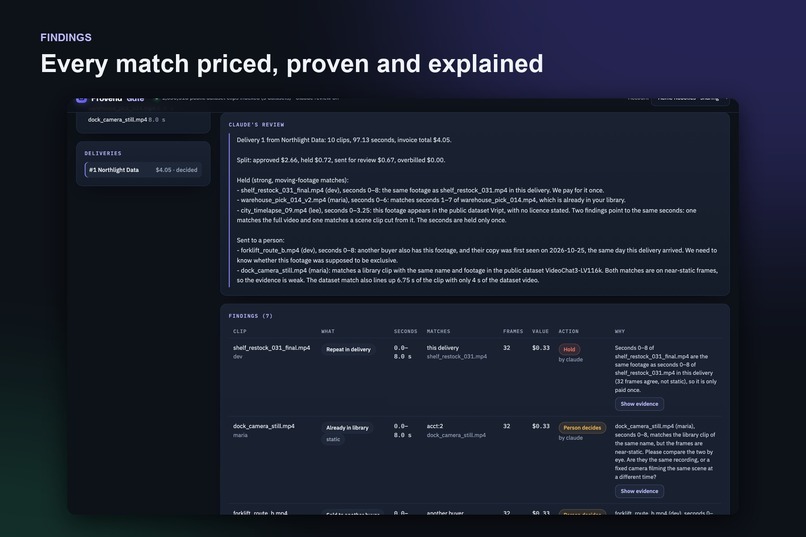Click the ACTION column header
The image size is (806, 537).
click(569, 331)
